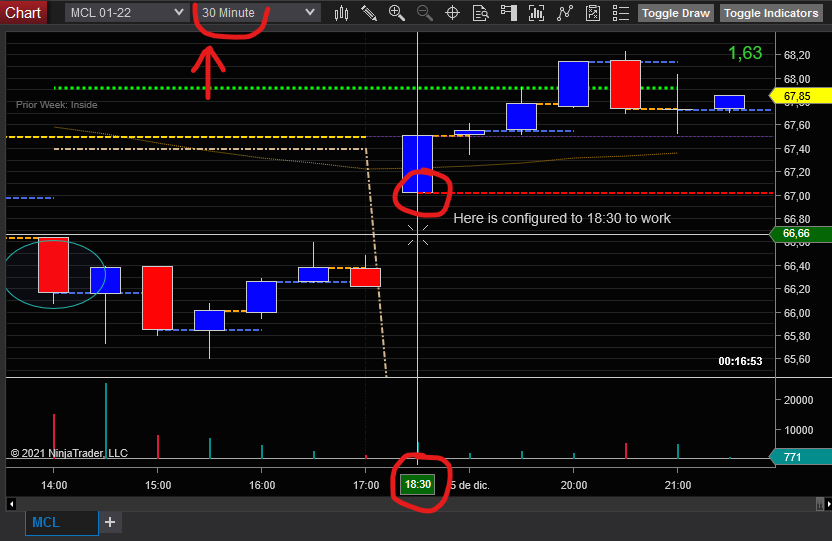Click the tallest teal volume bar at 14:30
Viewport: 832px width, 541px height.
tap(106, 421)
